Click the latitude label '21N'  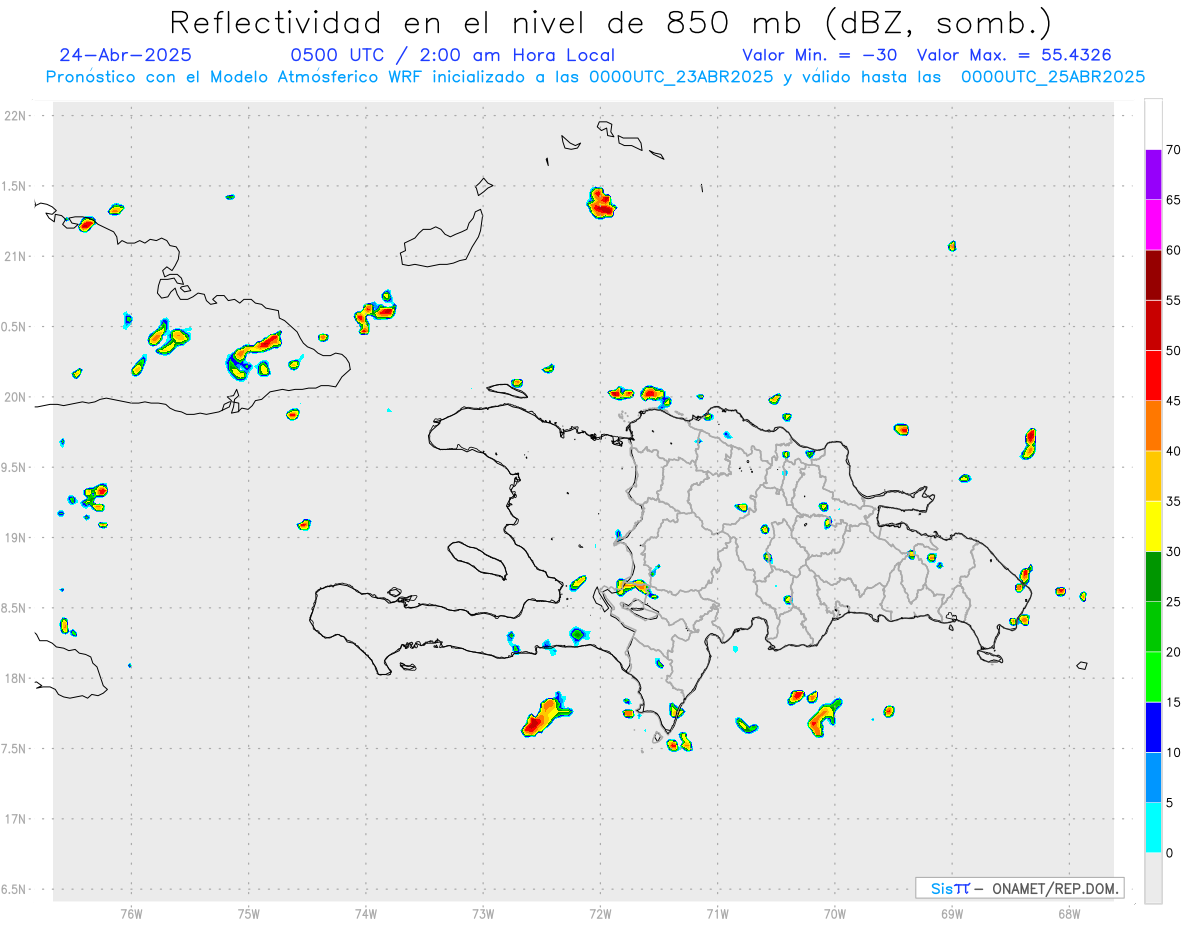click(x=17, y=257)
